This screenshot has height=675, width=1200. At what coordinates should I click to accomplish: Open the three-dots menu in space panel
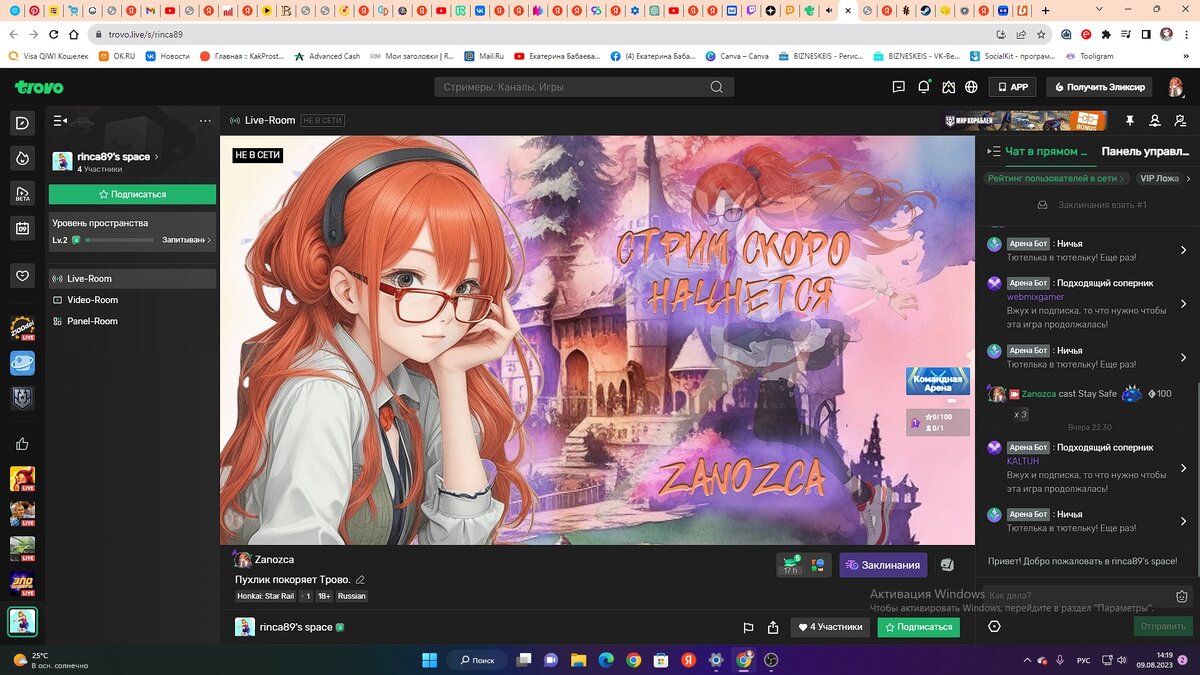(x=205, y=120)
